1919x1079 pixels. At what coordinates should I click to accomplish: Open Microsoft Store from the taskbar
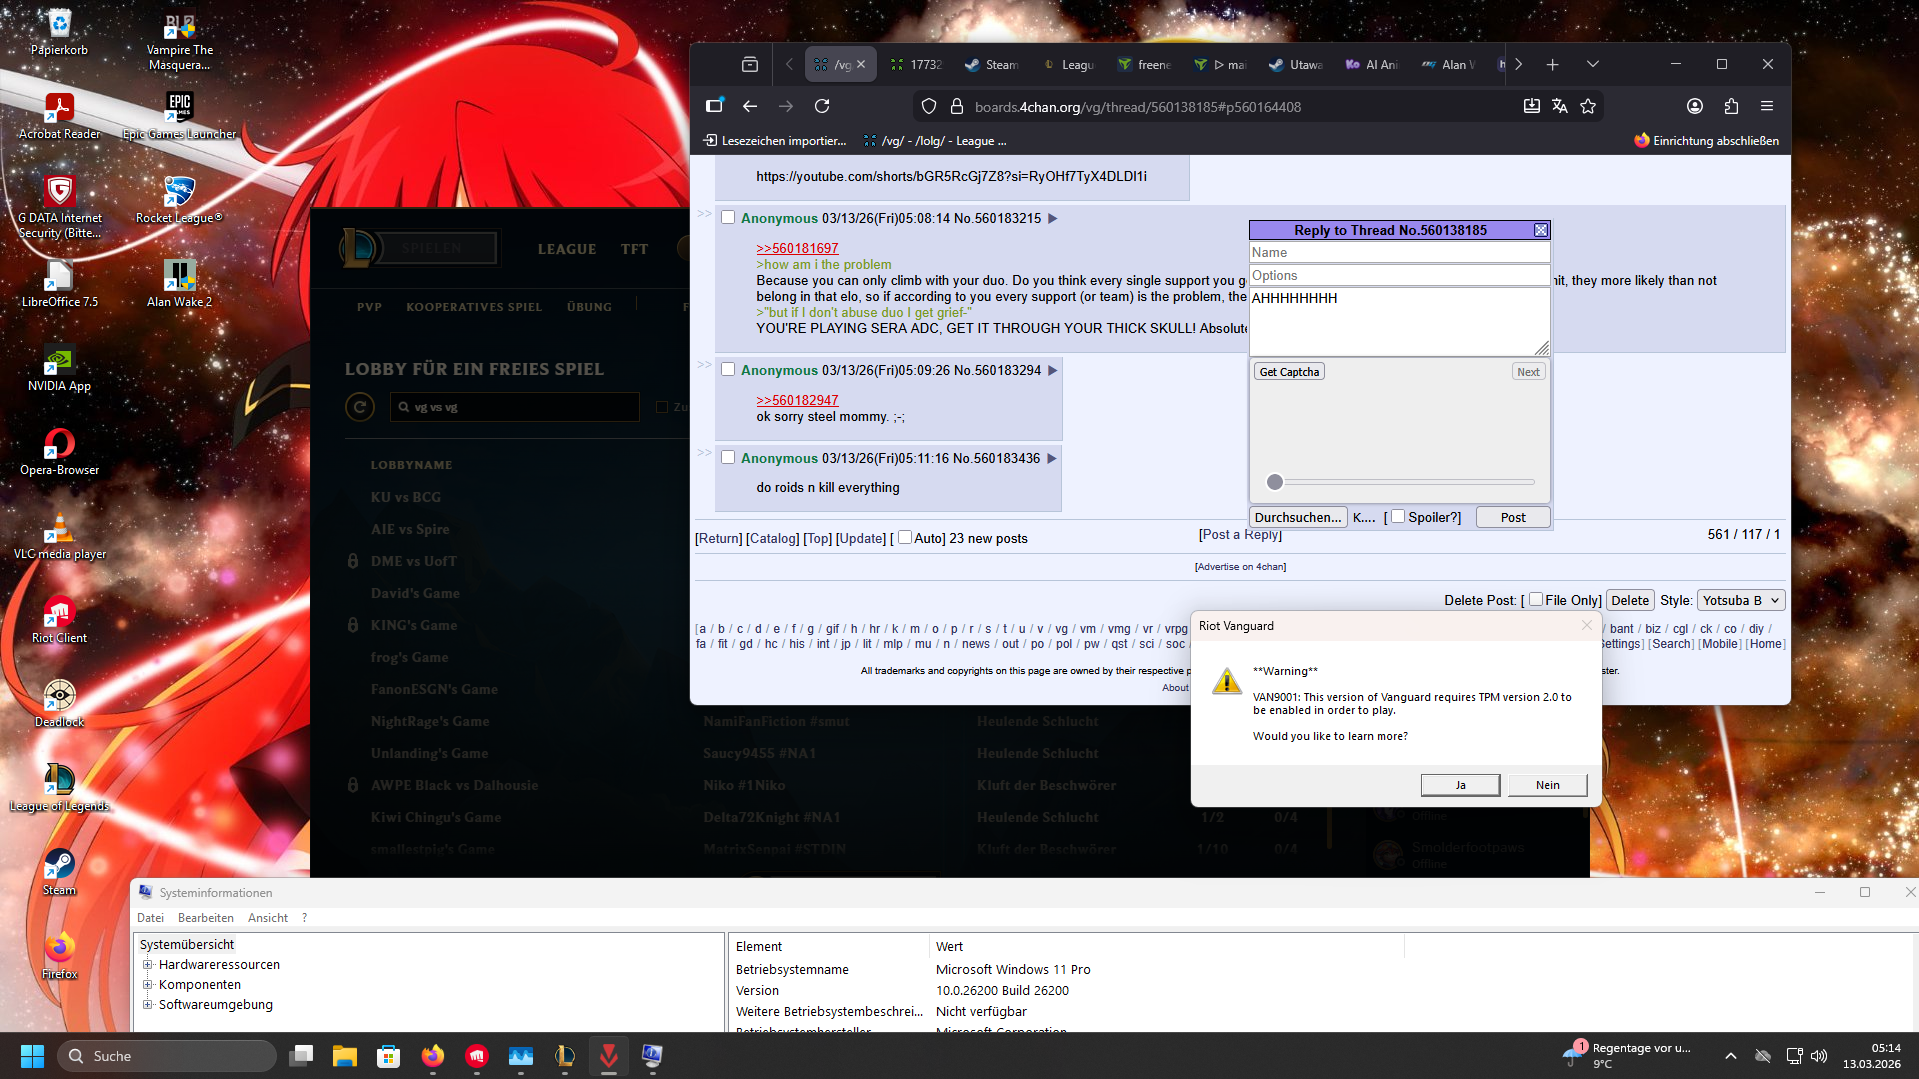pyautogui.click(x=388, y=1056)
